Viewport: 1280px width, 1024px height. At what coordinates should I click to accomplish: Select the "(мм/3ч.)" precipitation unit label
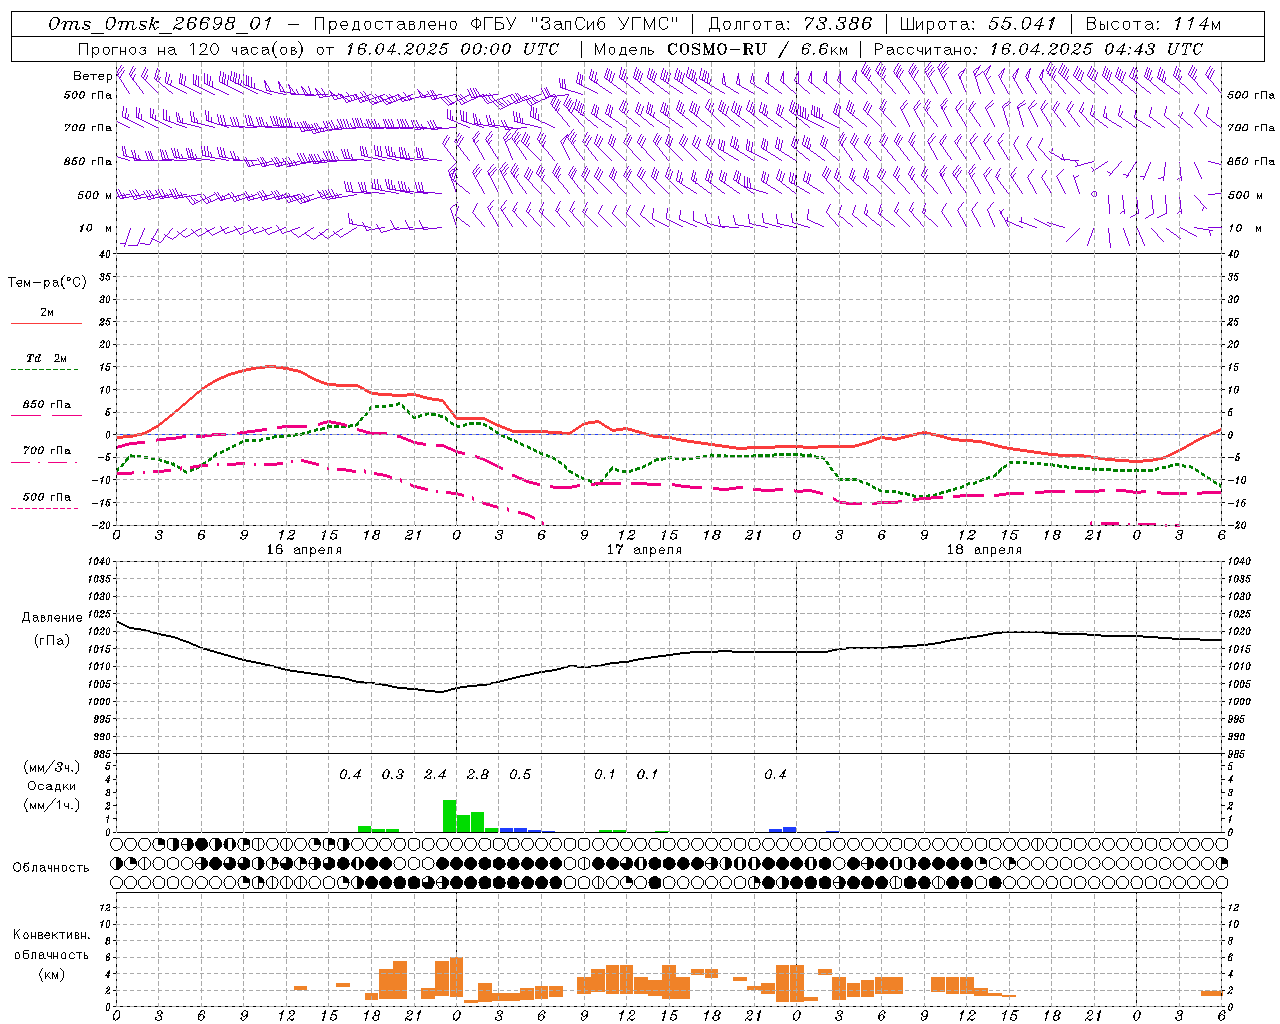tap(52, 767)
